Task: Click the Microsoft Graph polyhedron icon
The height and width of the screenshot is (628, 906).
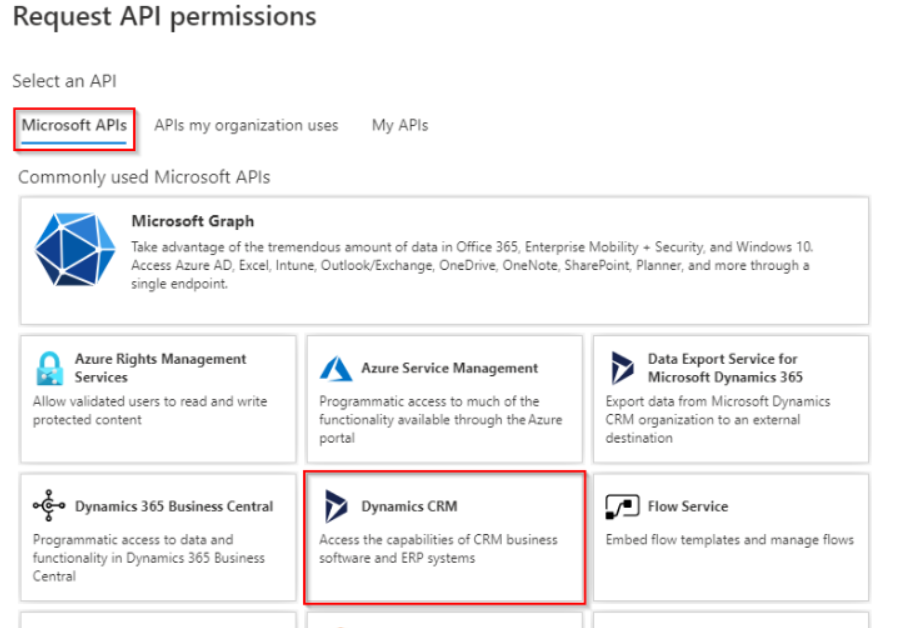Action: point(75,250)
